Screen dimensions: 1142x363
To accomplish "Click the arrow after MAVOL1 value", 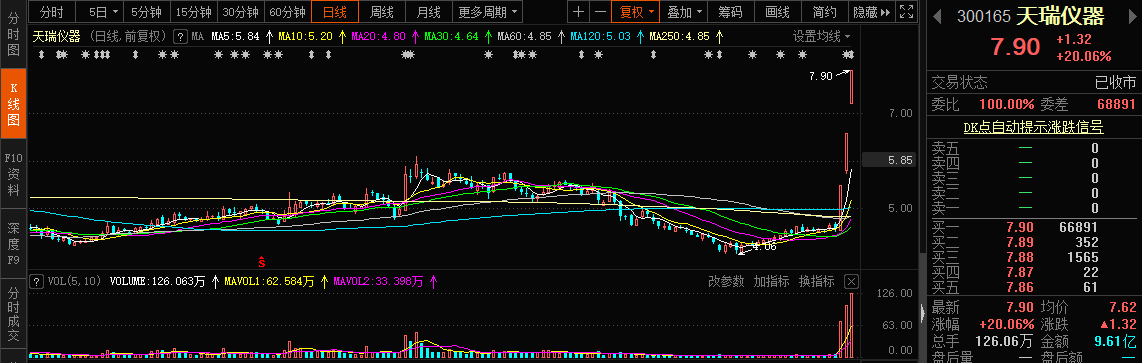I will tap(324, 281).
